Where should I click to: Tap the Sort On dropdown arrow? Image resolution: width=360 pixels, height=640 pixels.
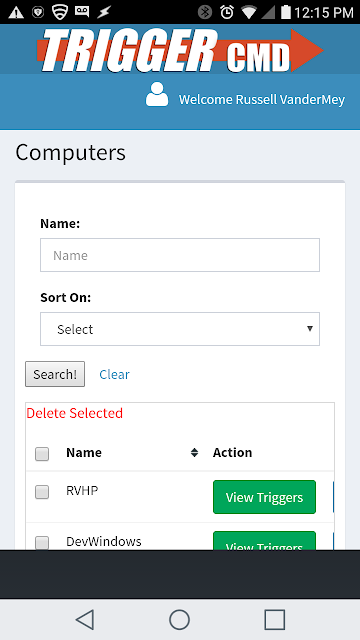tap(310, 329)
